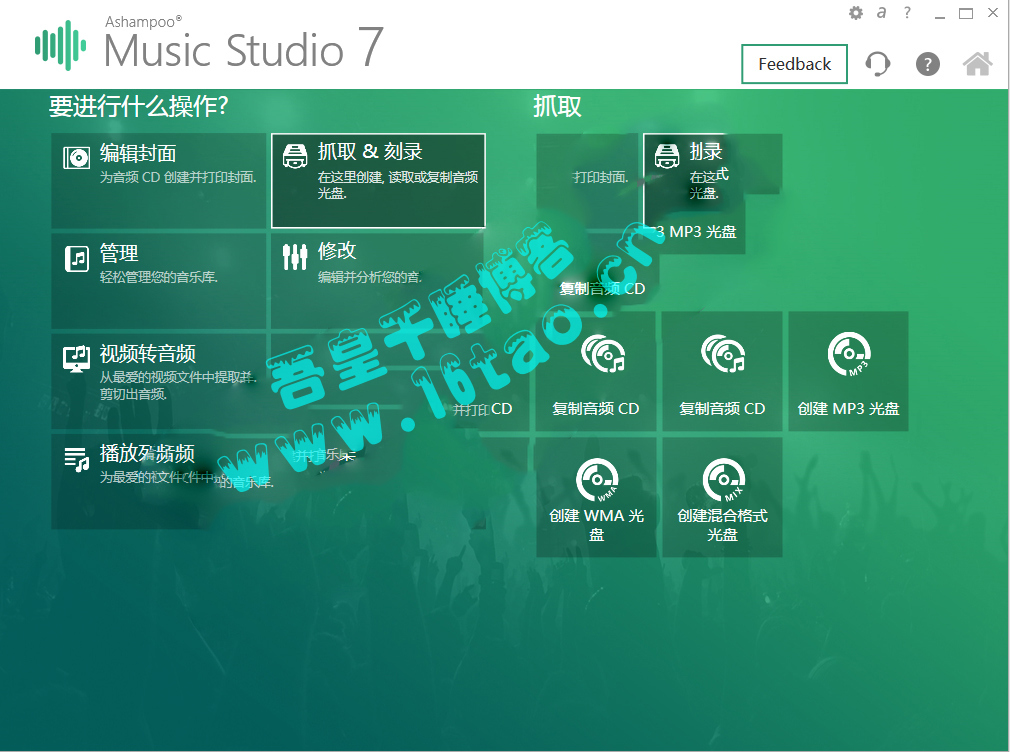Image resolution: width=1010 pixels, height=752 pixels.
Task: Close the Music Studio window
Action: pyautogui.click(x=992, y=13)
